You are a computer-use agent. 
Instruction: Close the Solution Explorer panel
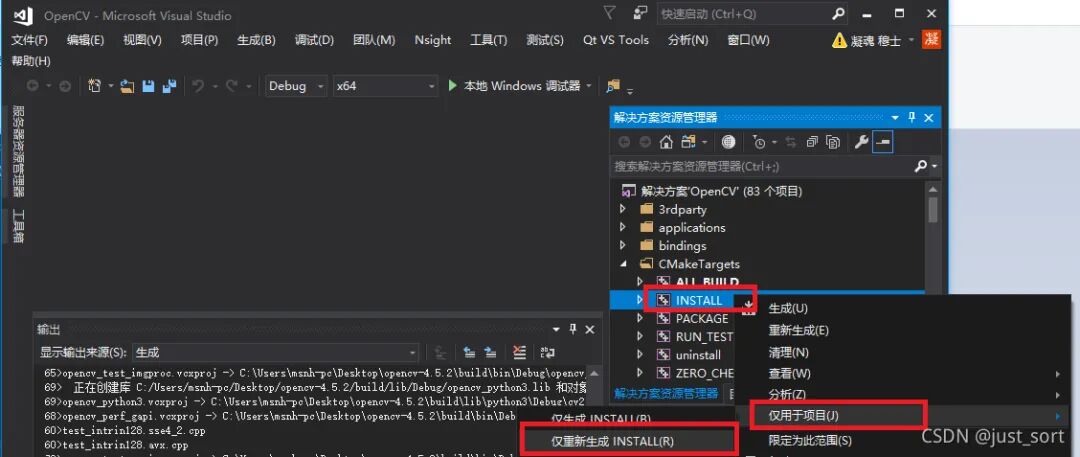(x=928, y=118)
